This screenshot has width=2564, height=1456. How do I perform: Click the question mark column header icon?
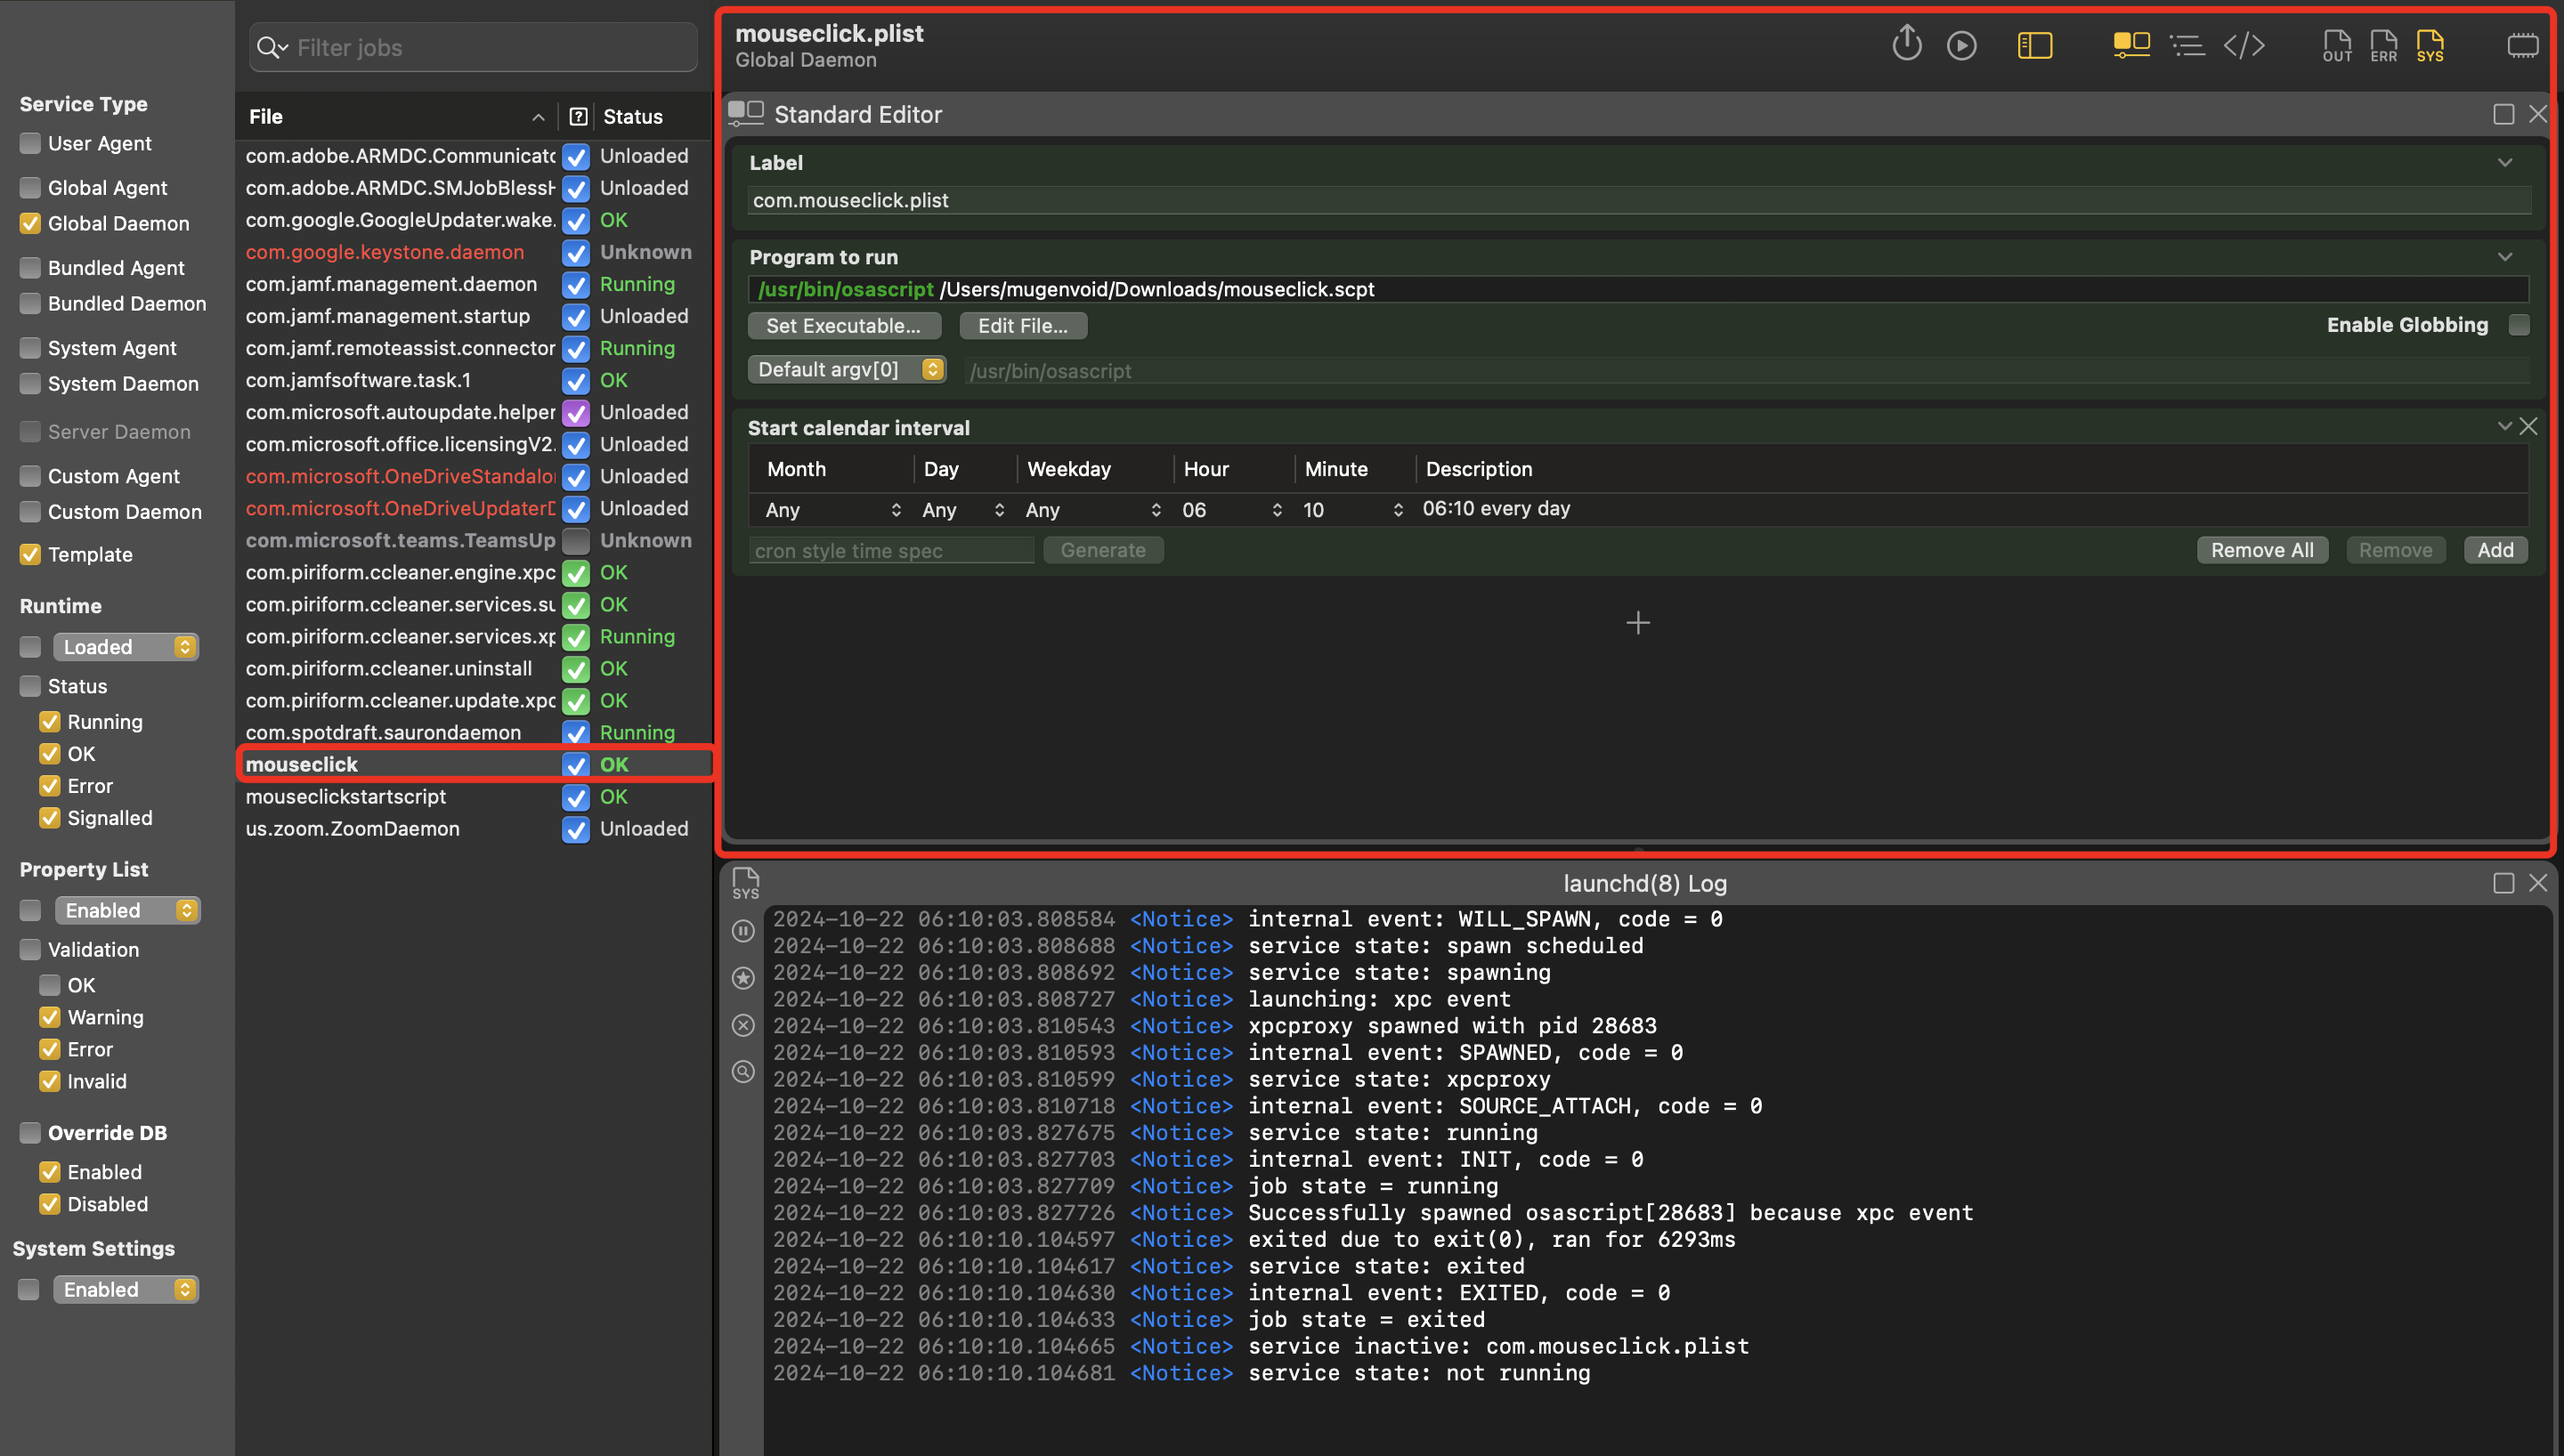578,116
